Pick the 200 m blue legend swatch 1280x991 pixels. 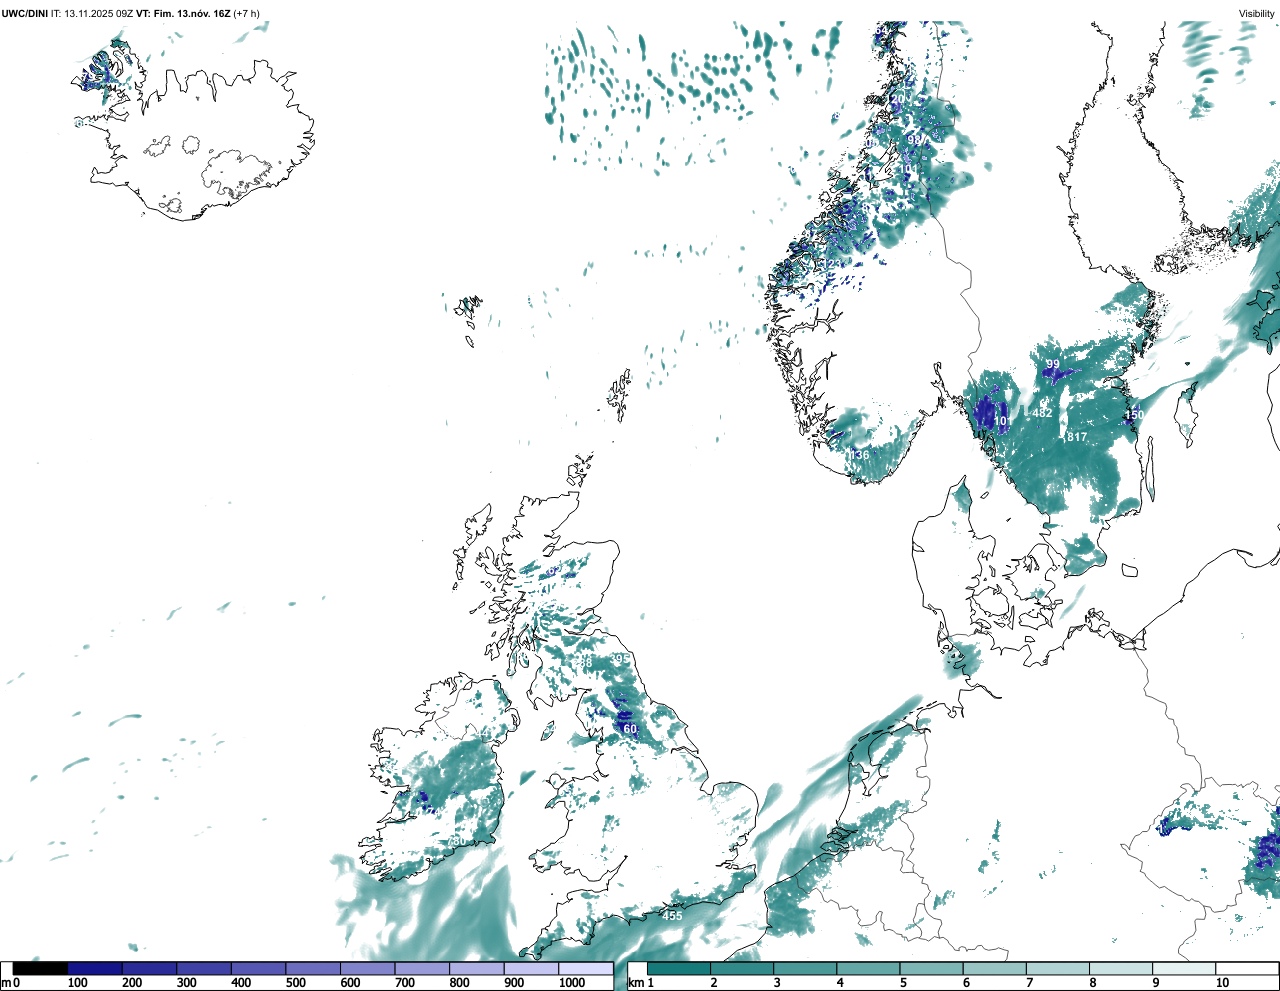(149, 969)
